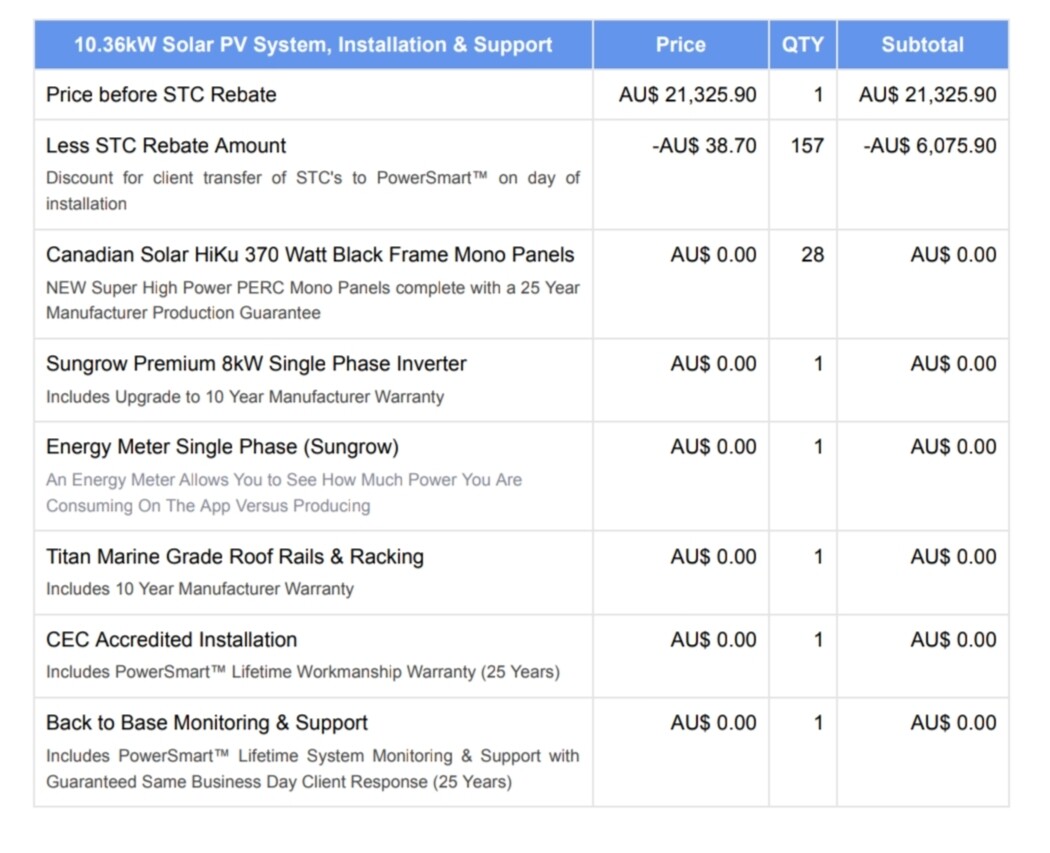
Task: Click the 'Price' column header
Action: tap(680, 45)
